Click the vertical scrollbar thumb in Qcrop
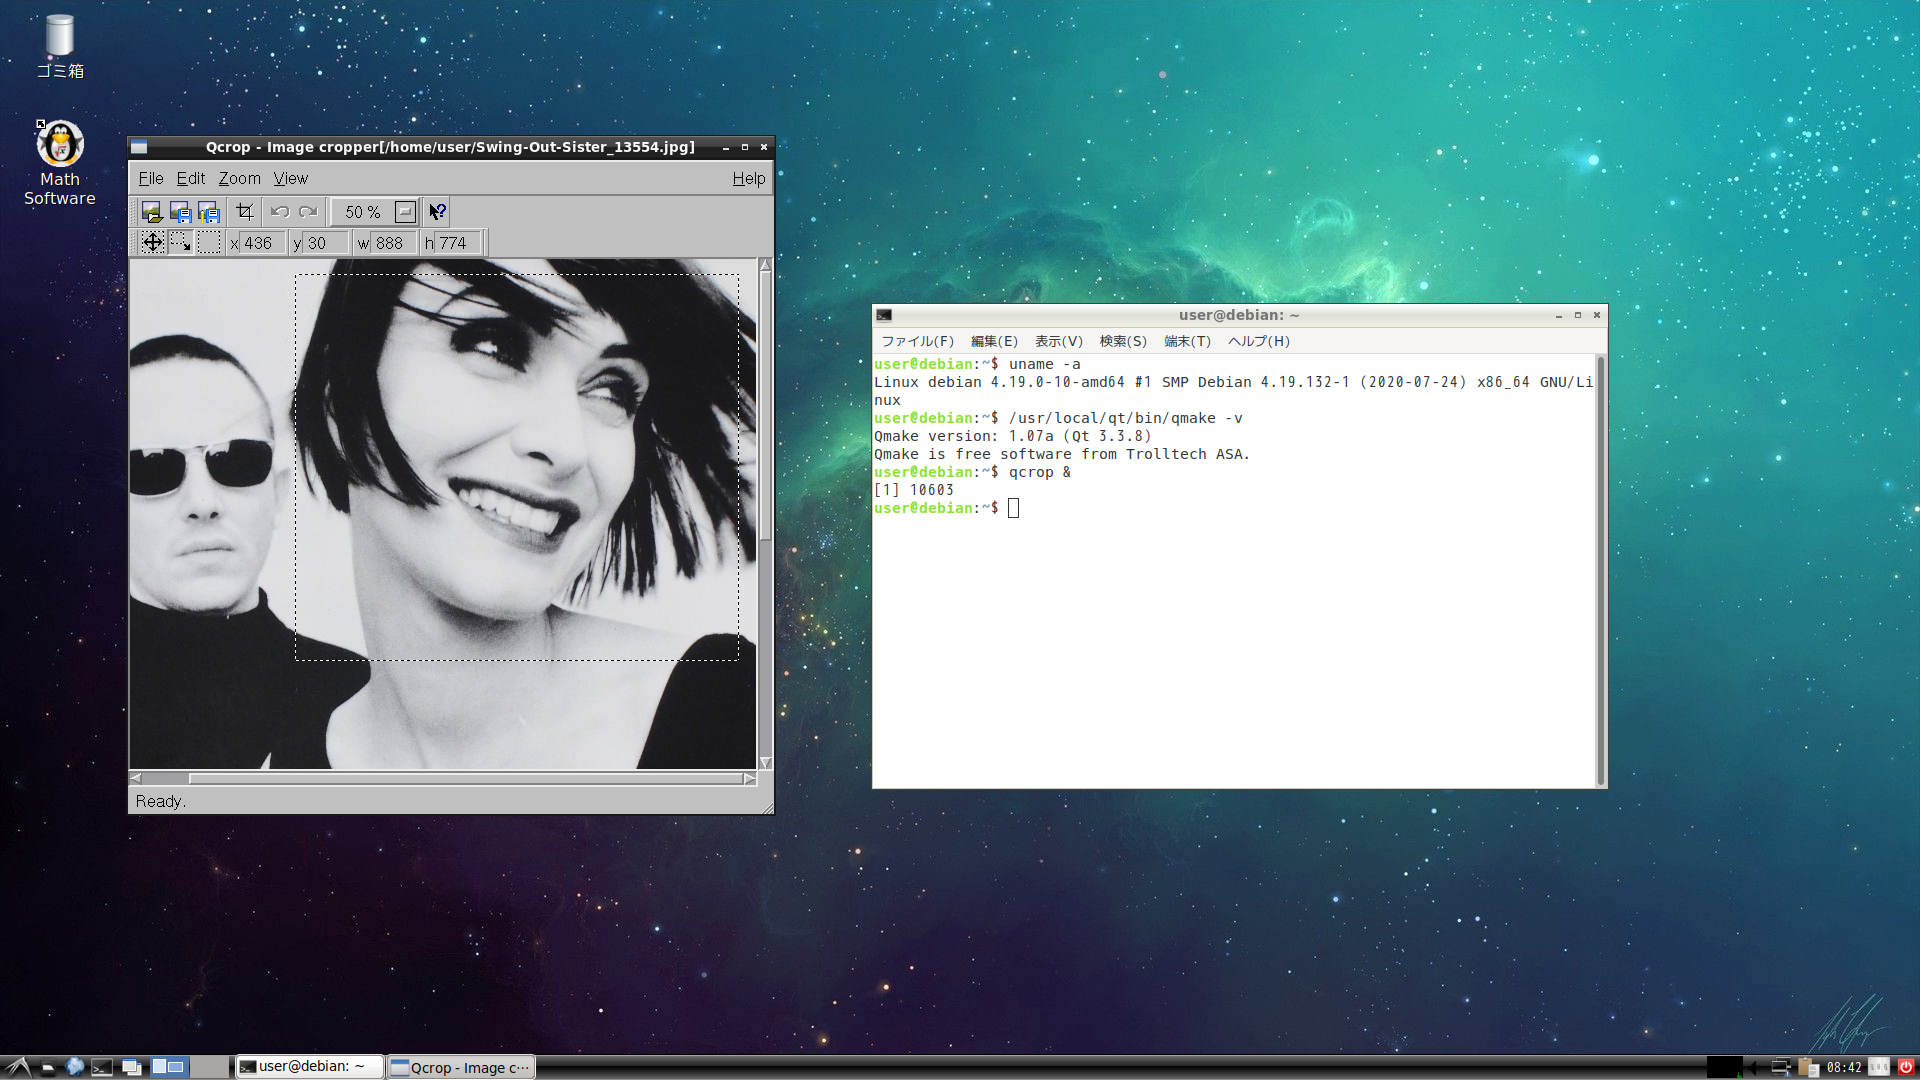The image size is (1920, 1080). (765, 406)
